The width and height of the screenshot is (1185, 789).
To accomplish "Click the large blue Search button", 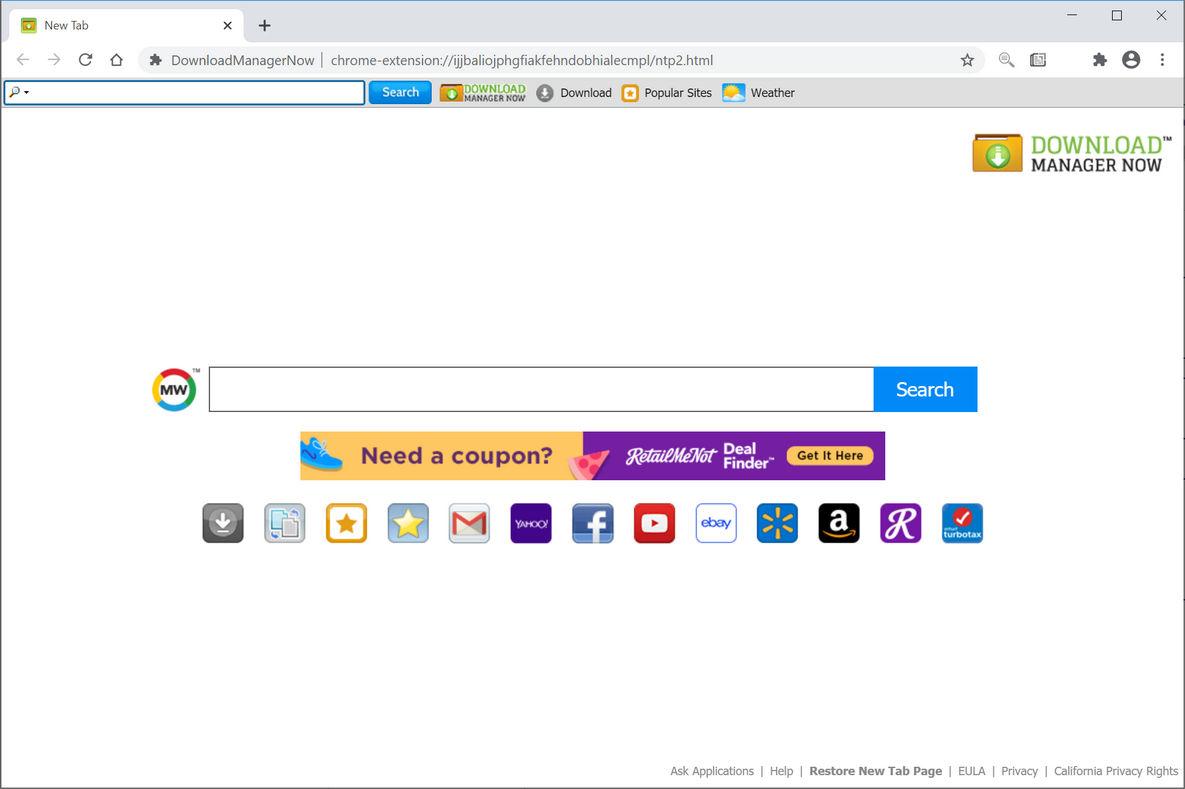I will (925, 389).
